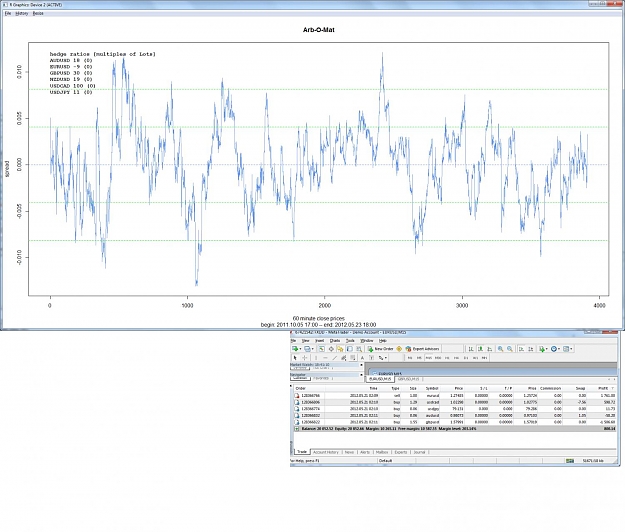The image size is (625, 532).
Task: Select the GBPUSD,M15 chart tab
Action: click(408, 379)
